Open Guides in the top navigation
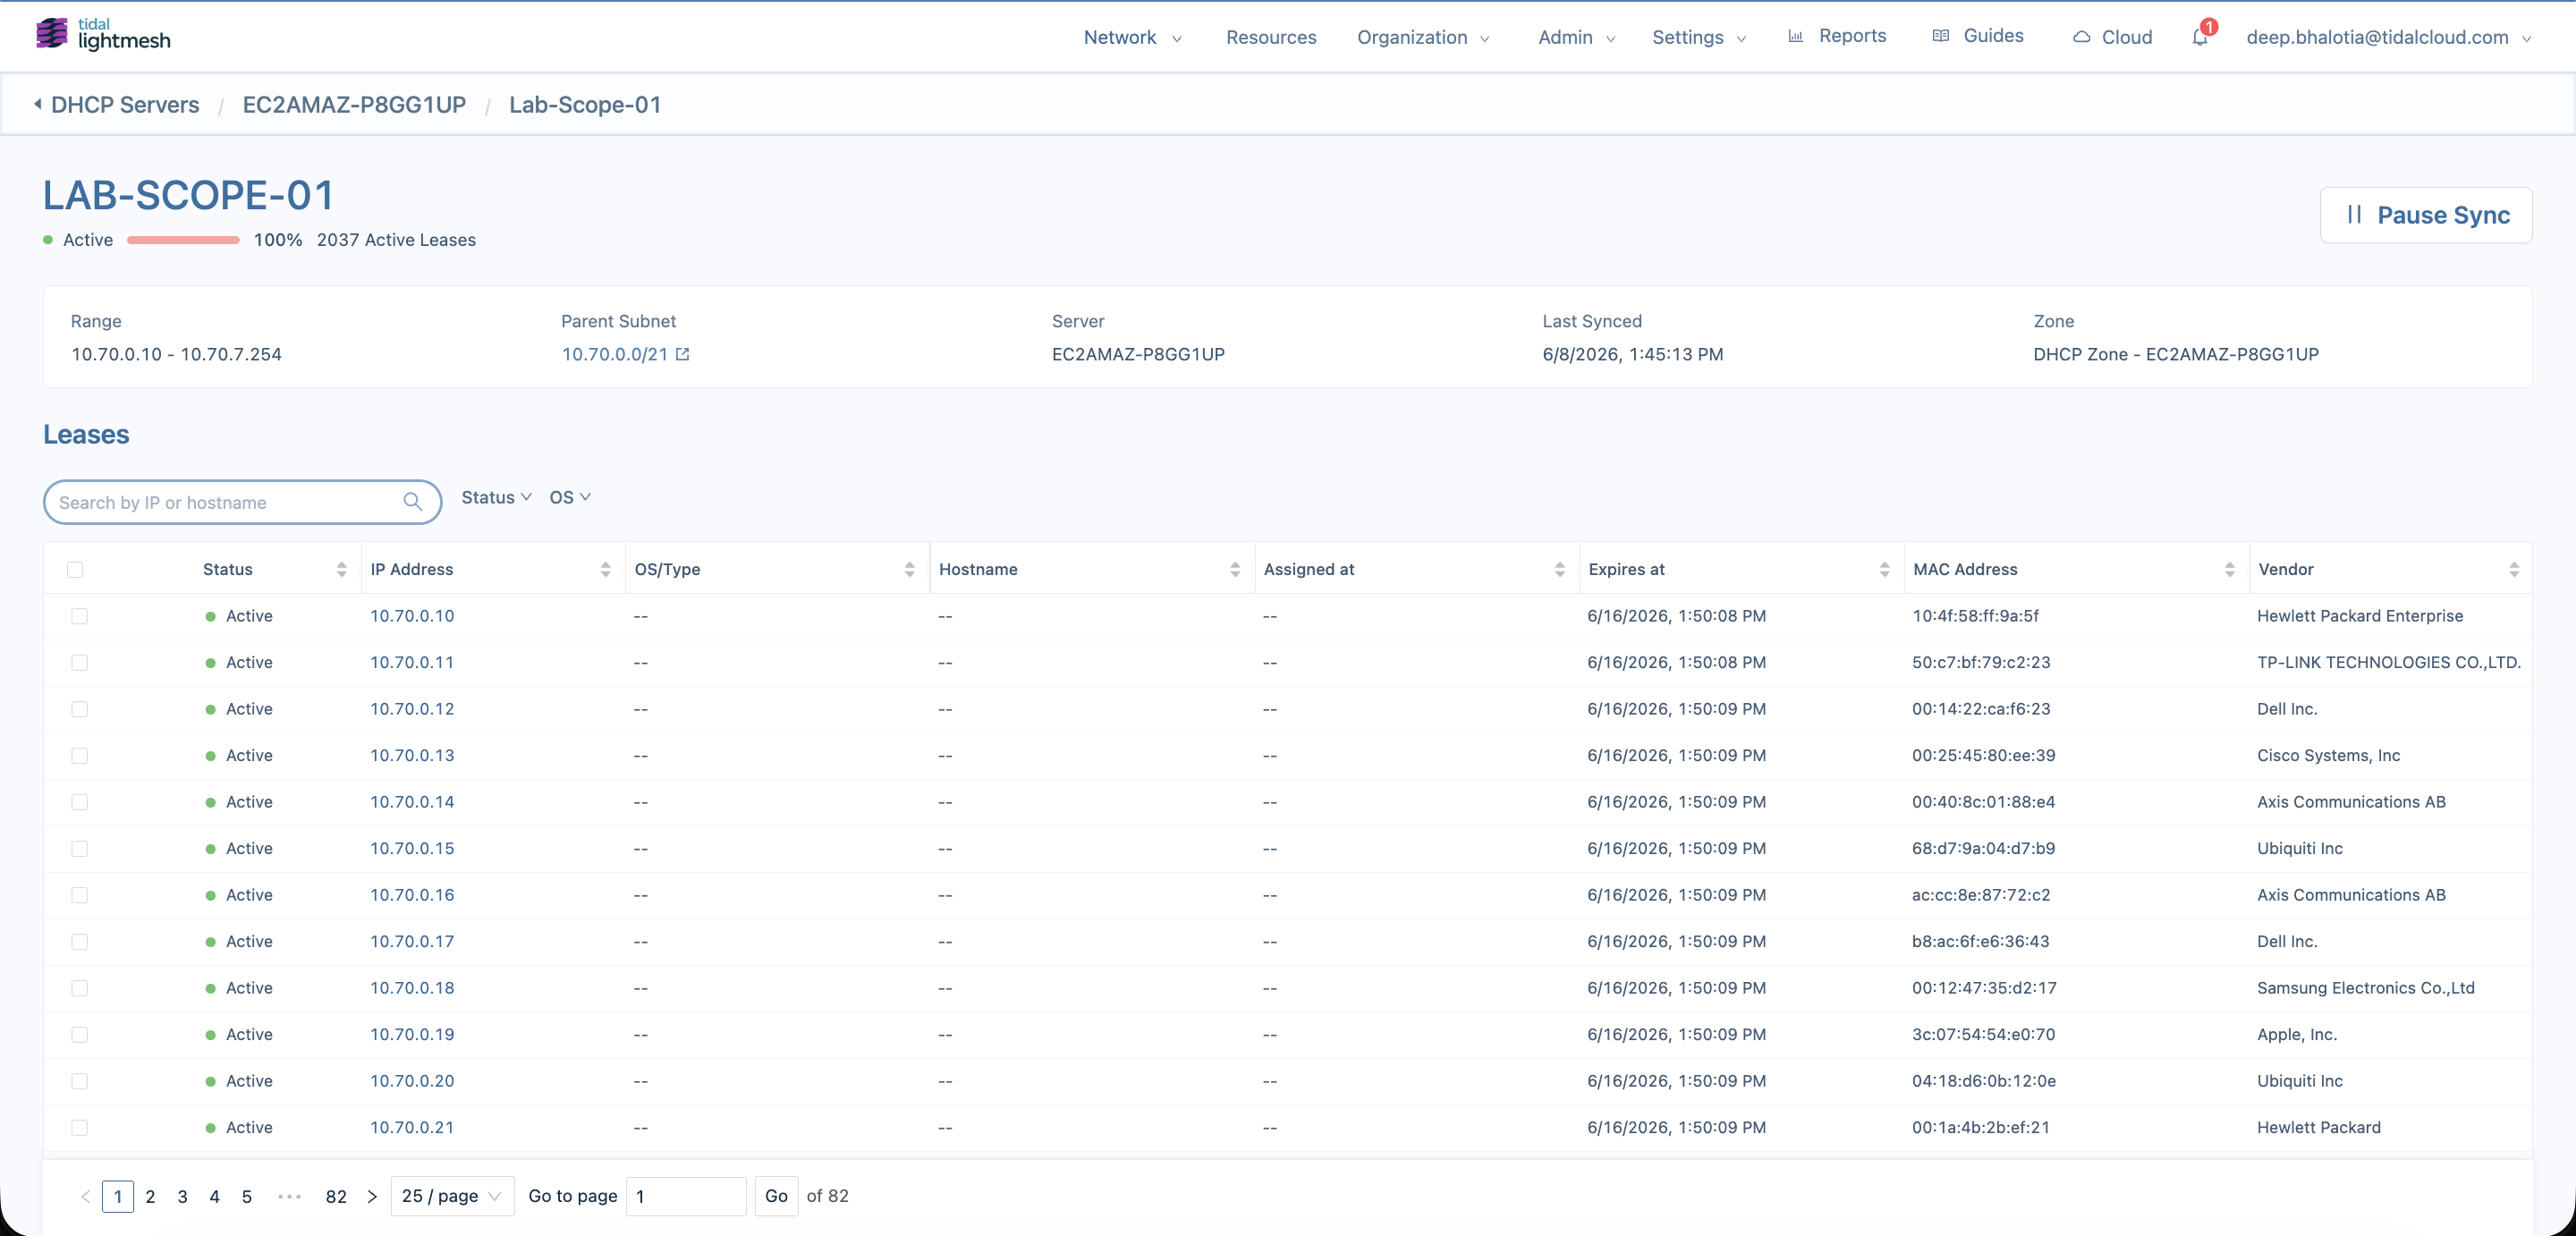The height and width of the screenshot is (1236, 2576). (1993, 36)
